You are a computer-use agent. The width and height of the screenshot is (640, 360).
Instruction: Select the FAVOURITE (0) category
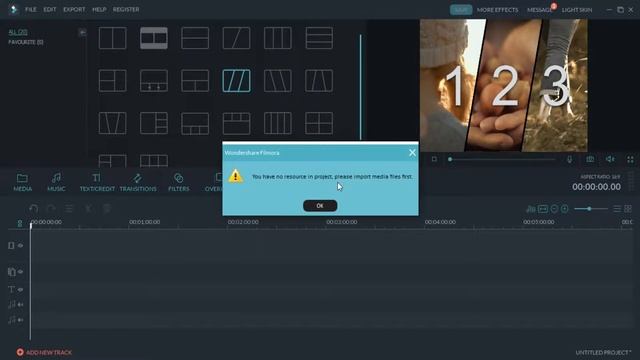click(x=26, y=42)
